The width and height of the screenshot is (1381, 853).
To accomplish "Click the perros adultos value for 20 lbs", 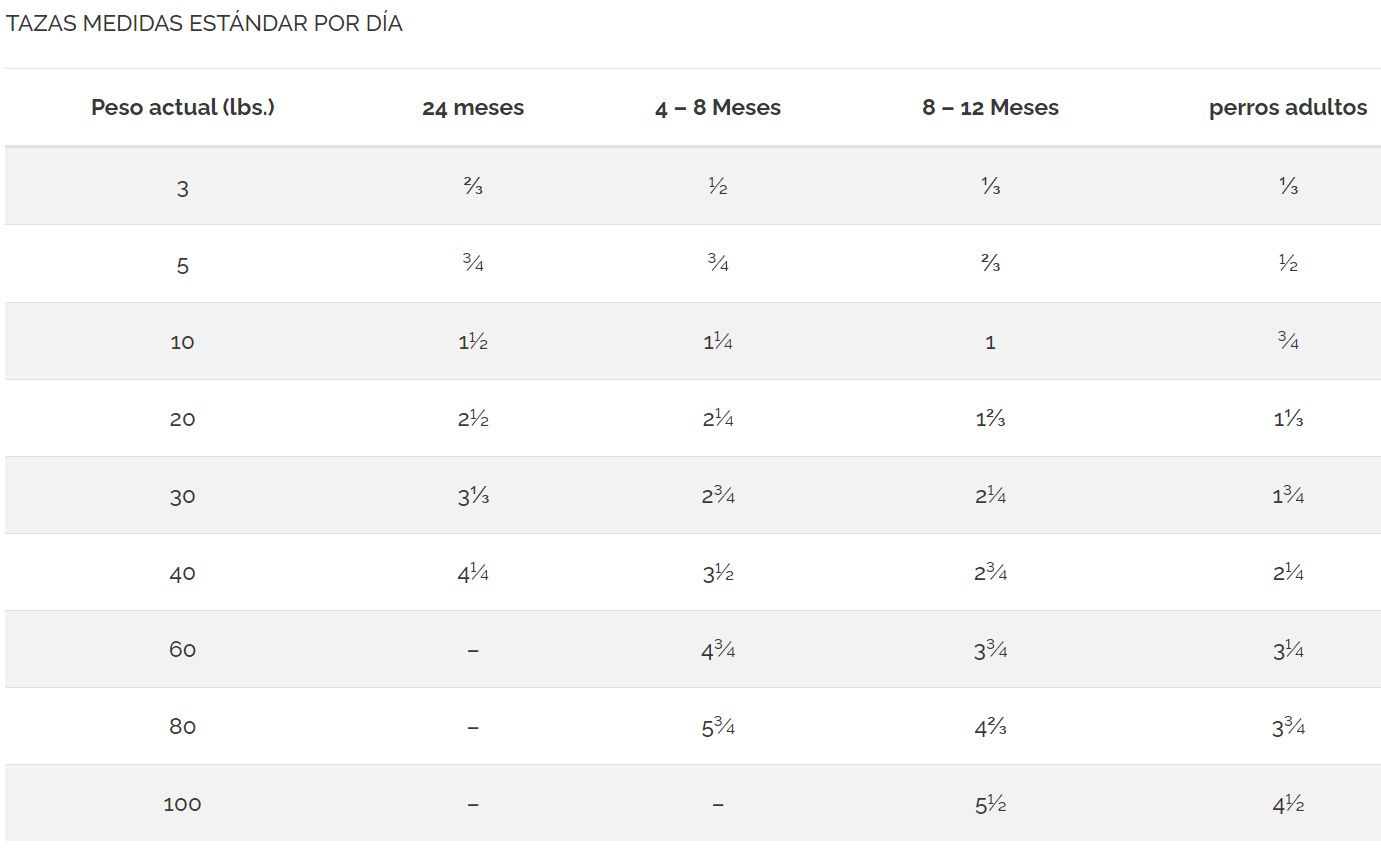I will point(1287,419).
